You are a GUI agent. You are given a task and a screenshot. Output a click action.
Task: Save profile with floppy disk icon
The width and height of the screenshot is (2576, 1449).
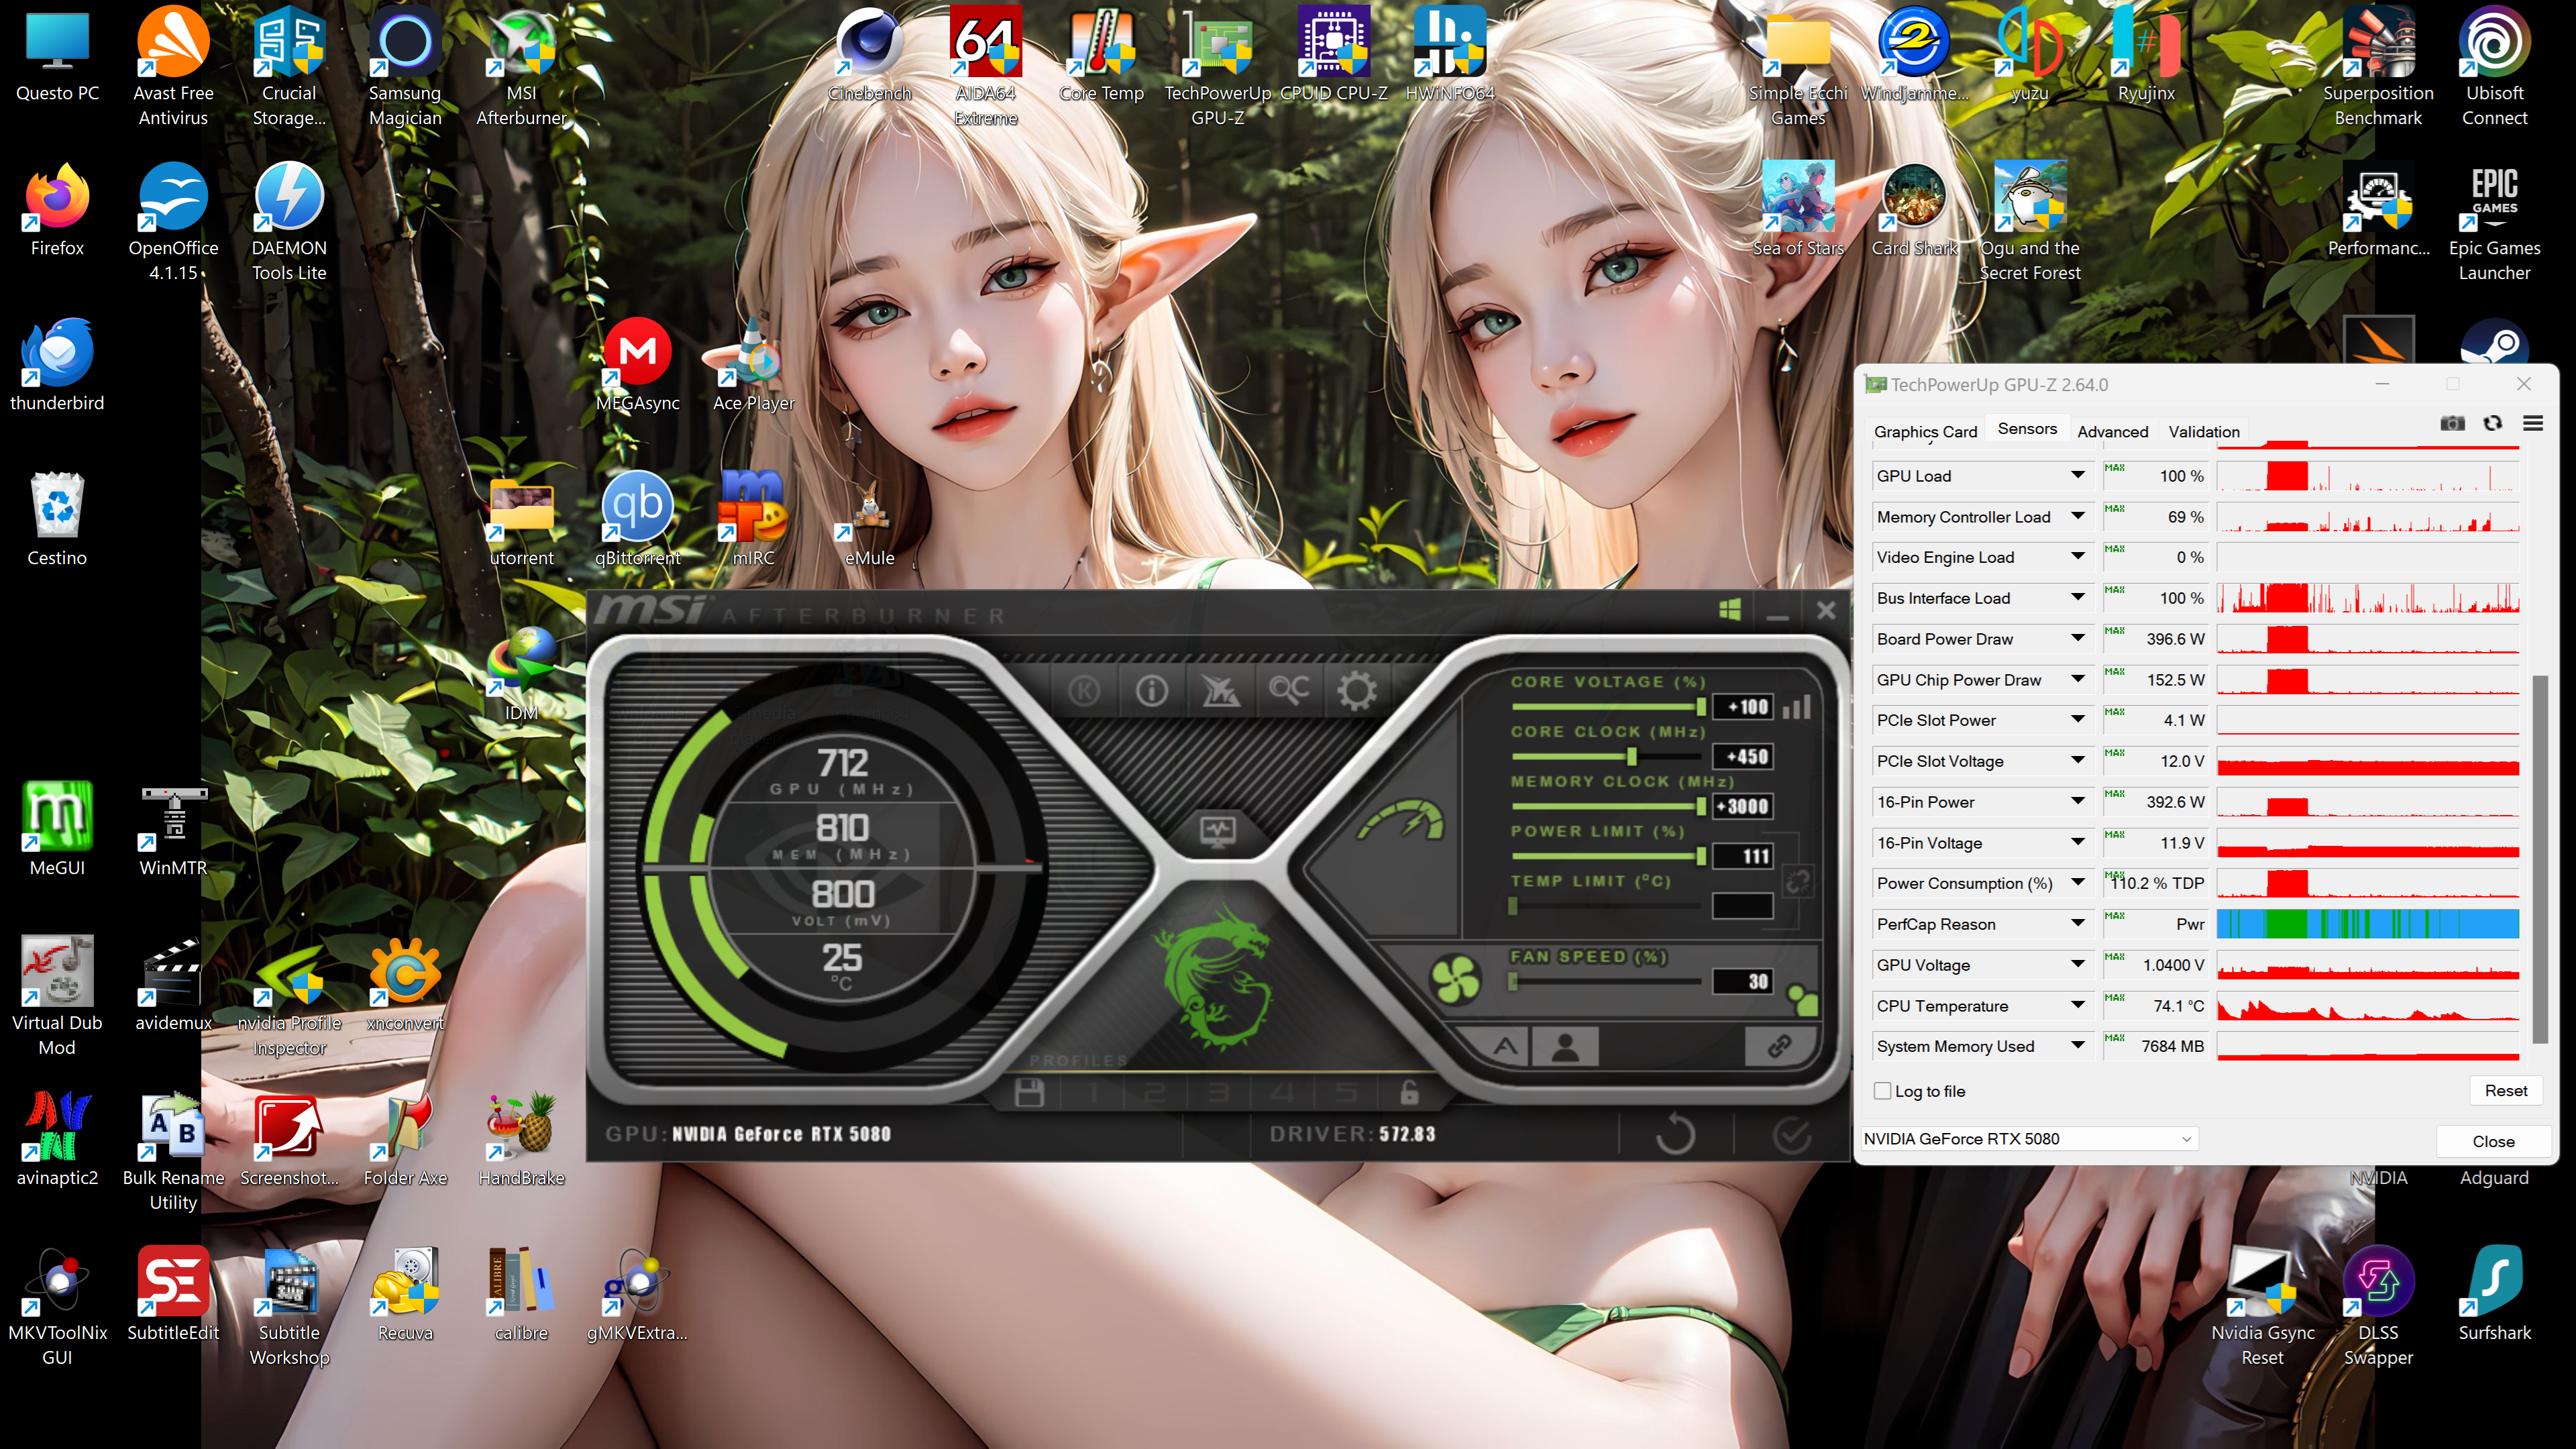(x=1029, y=1092)
